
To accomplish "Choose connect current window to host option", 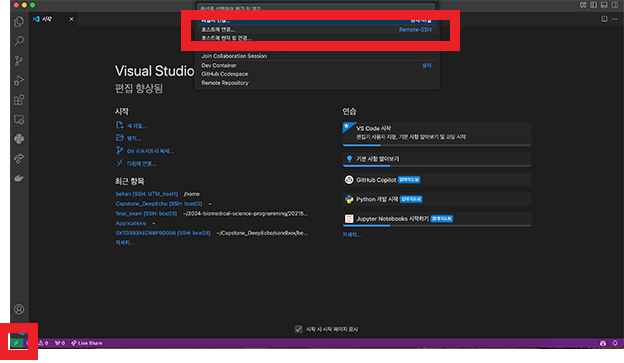I will click(317, 38).
